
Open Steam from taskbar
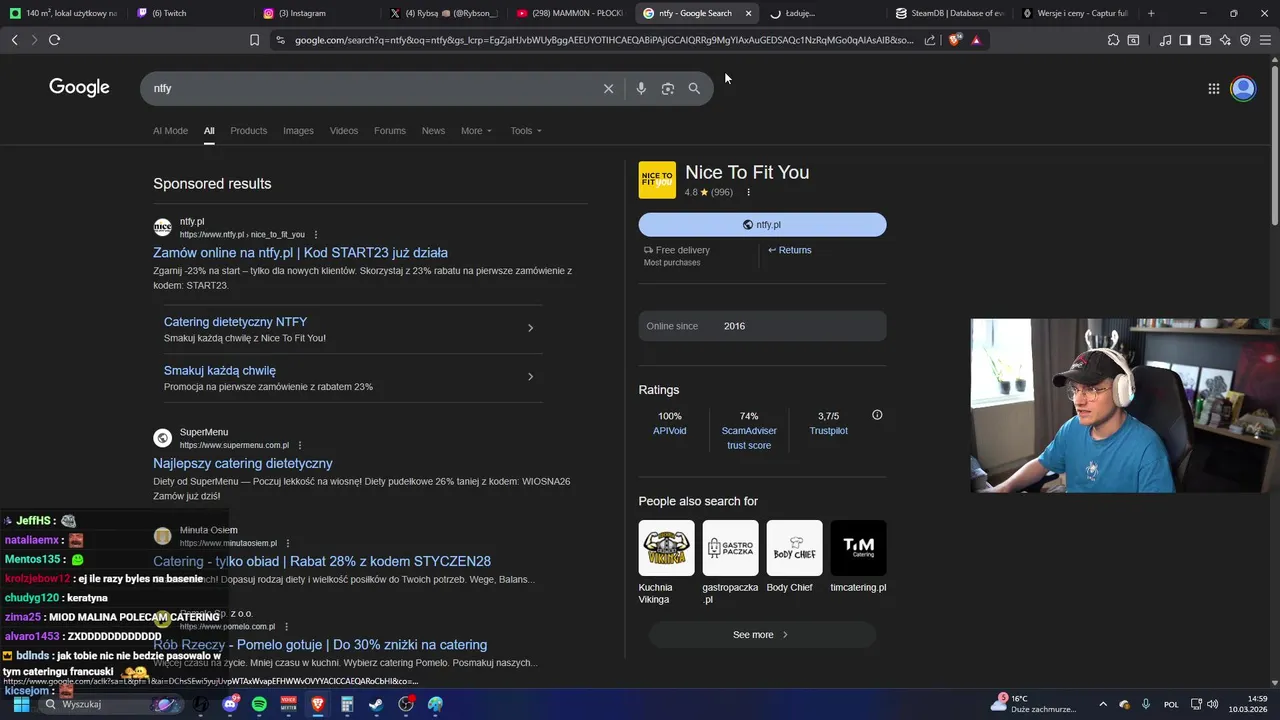[376, 704]
